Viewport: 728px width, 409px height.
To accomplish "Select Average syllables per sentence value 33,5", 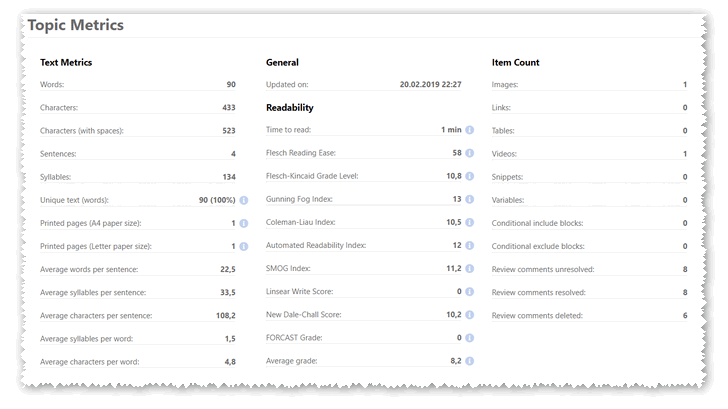I will pyautogui.click(x=228, y=292).
